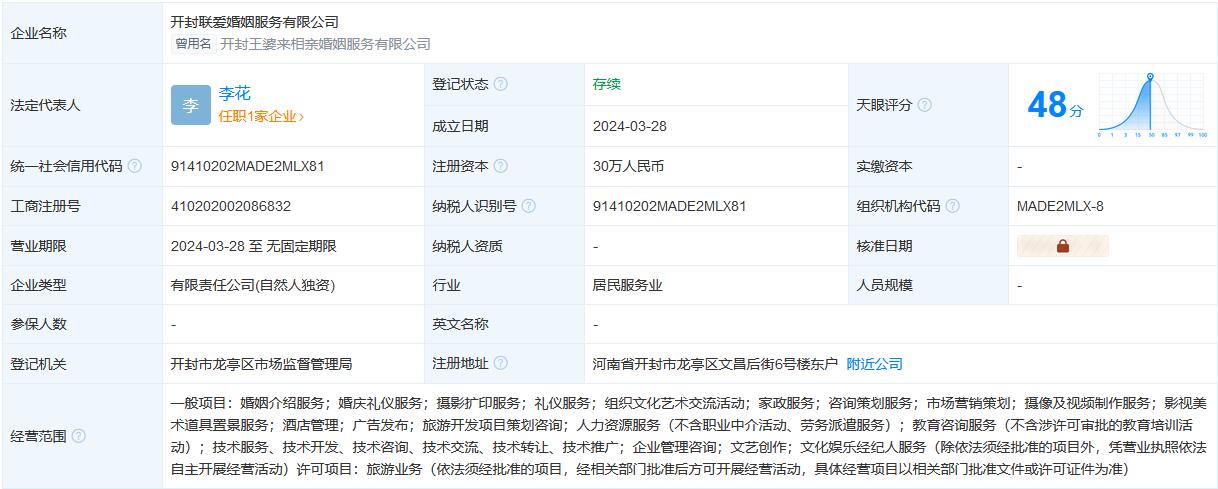Viewport: 1218px width, 489px height.
Task: Click help icon next to 纳税人识别号
Action: (x=529, y=206)
